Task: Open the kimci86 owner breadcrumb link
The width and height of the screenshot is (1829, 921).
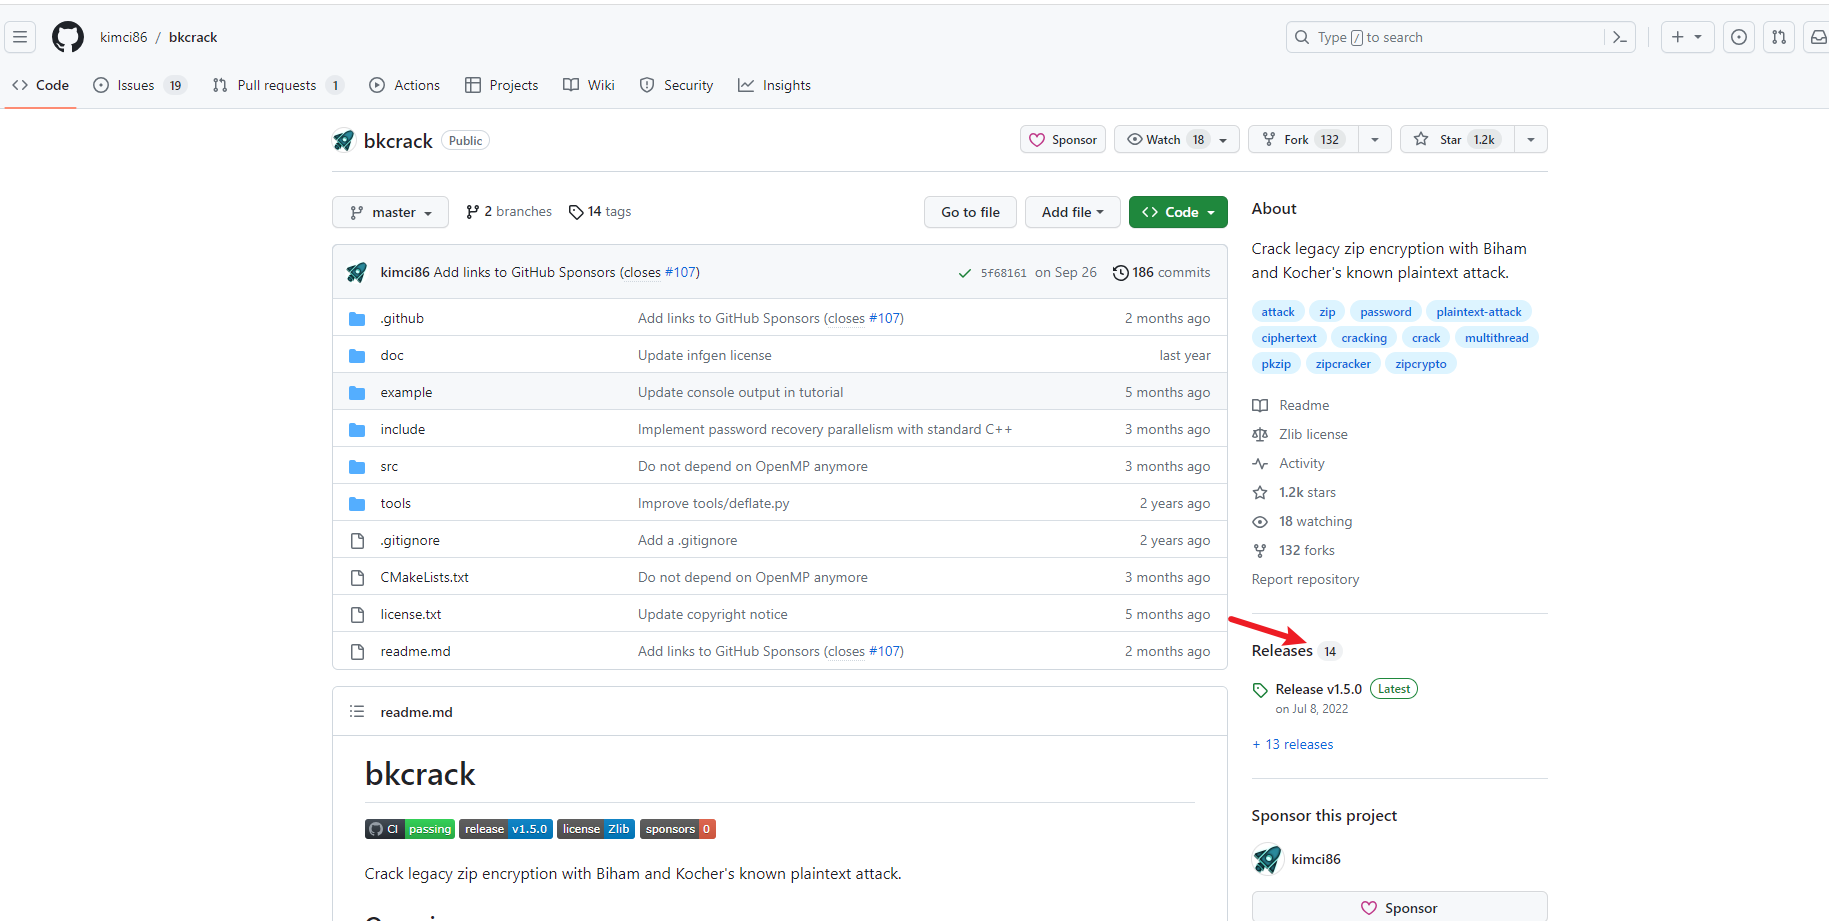Action: (123, 37)
